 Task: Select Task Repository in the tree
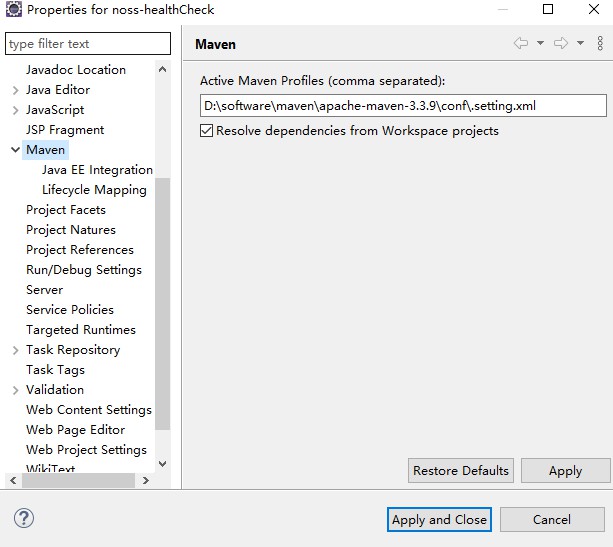(73, 350)
